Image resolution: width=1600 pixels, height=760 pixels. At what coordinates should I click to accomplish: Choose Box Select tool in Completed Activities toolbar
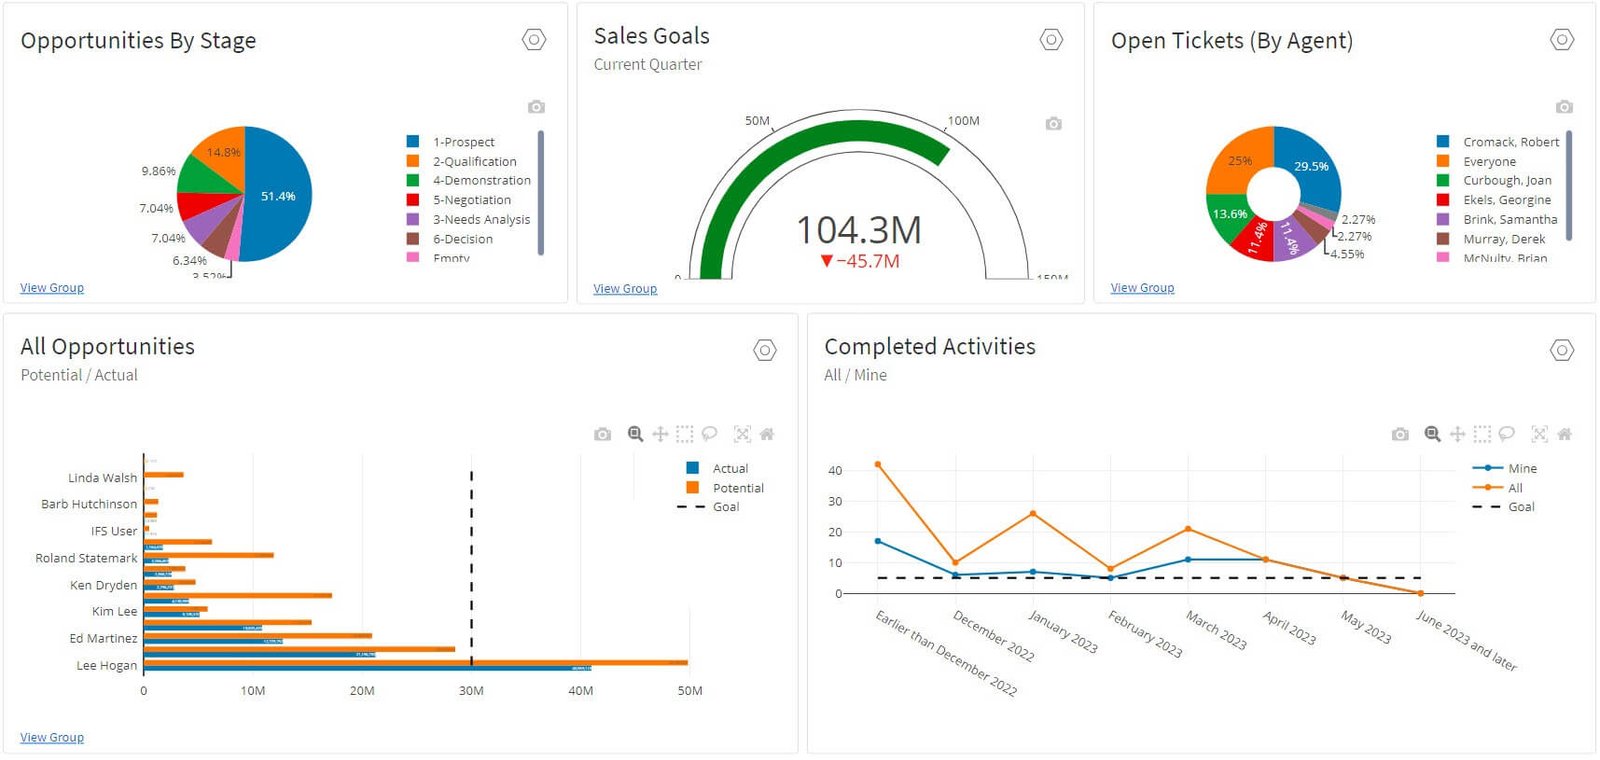click(1482, 434)
